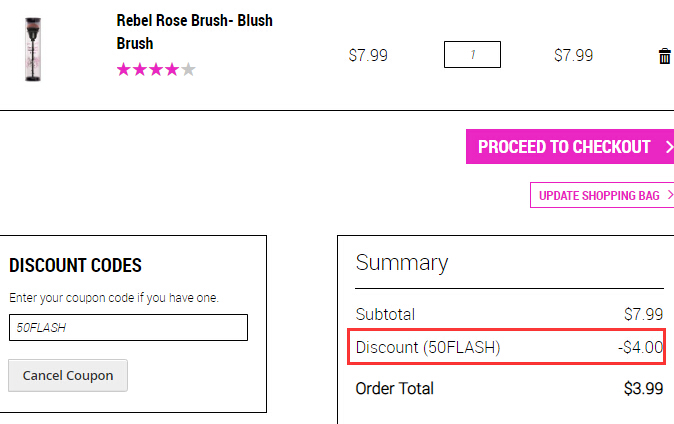
Task: Click the item unit price beside the product name
Action: [x=368, y=55]
